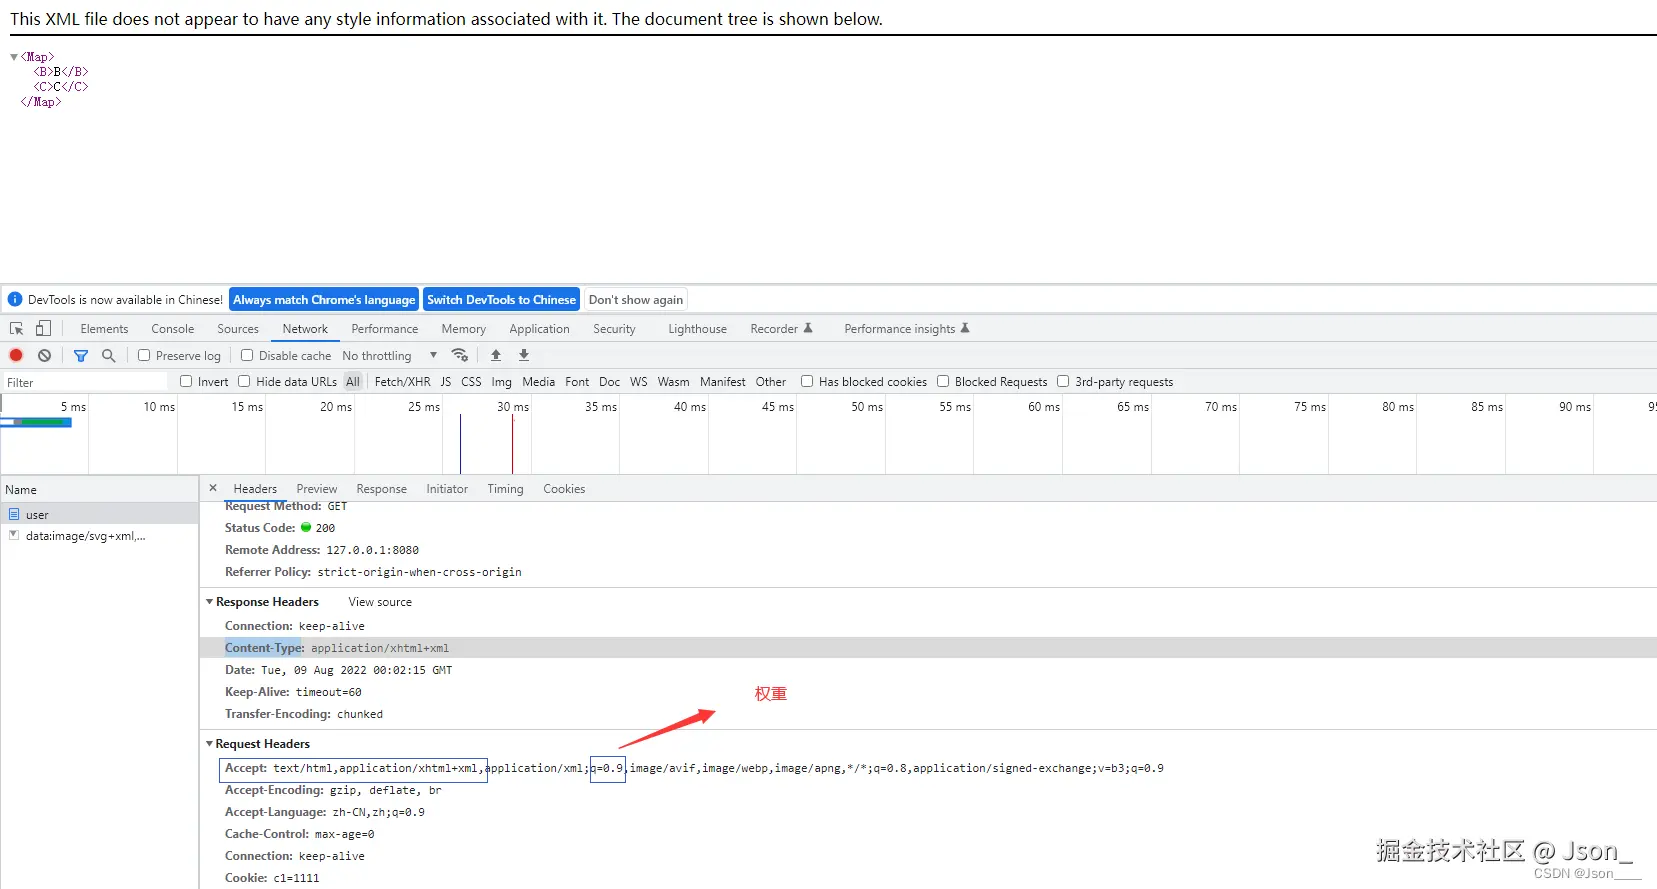Open network conditions wifi icon
This screenshot has width=1657, height=889.
(460, 355)
